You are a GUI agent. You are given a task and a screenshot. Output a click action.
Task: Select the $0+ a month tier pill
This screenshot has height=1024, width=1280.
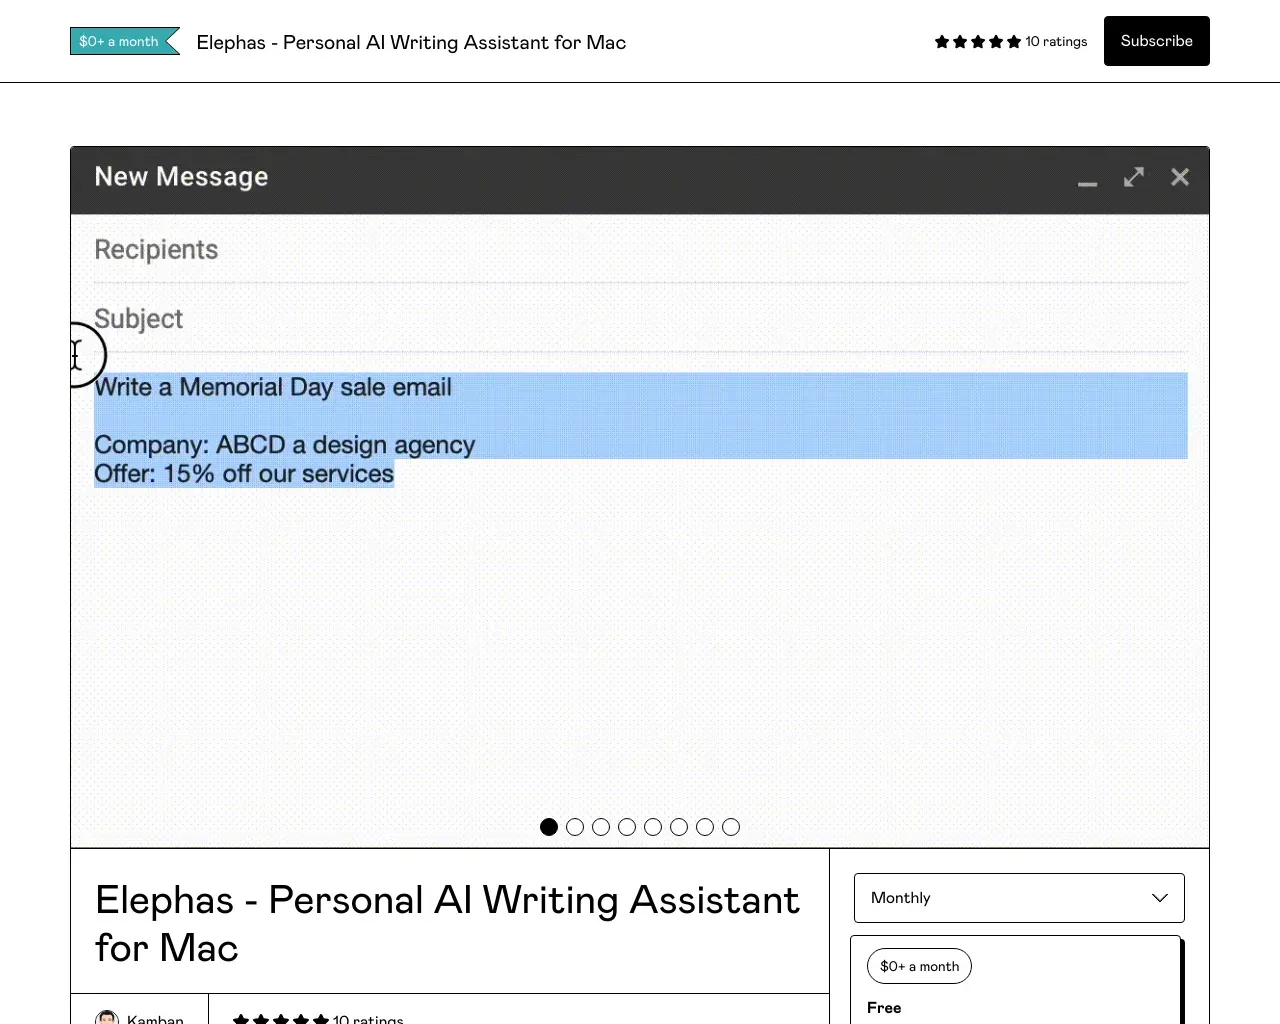pyautogui.click(x=919, y=966)
